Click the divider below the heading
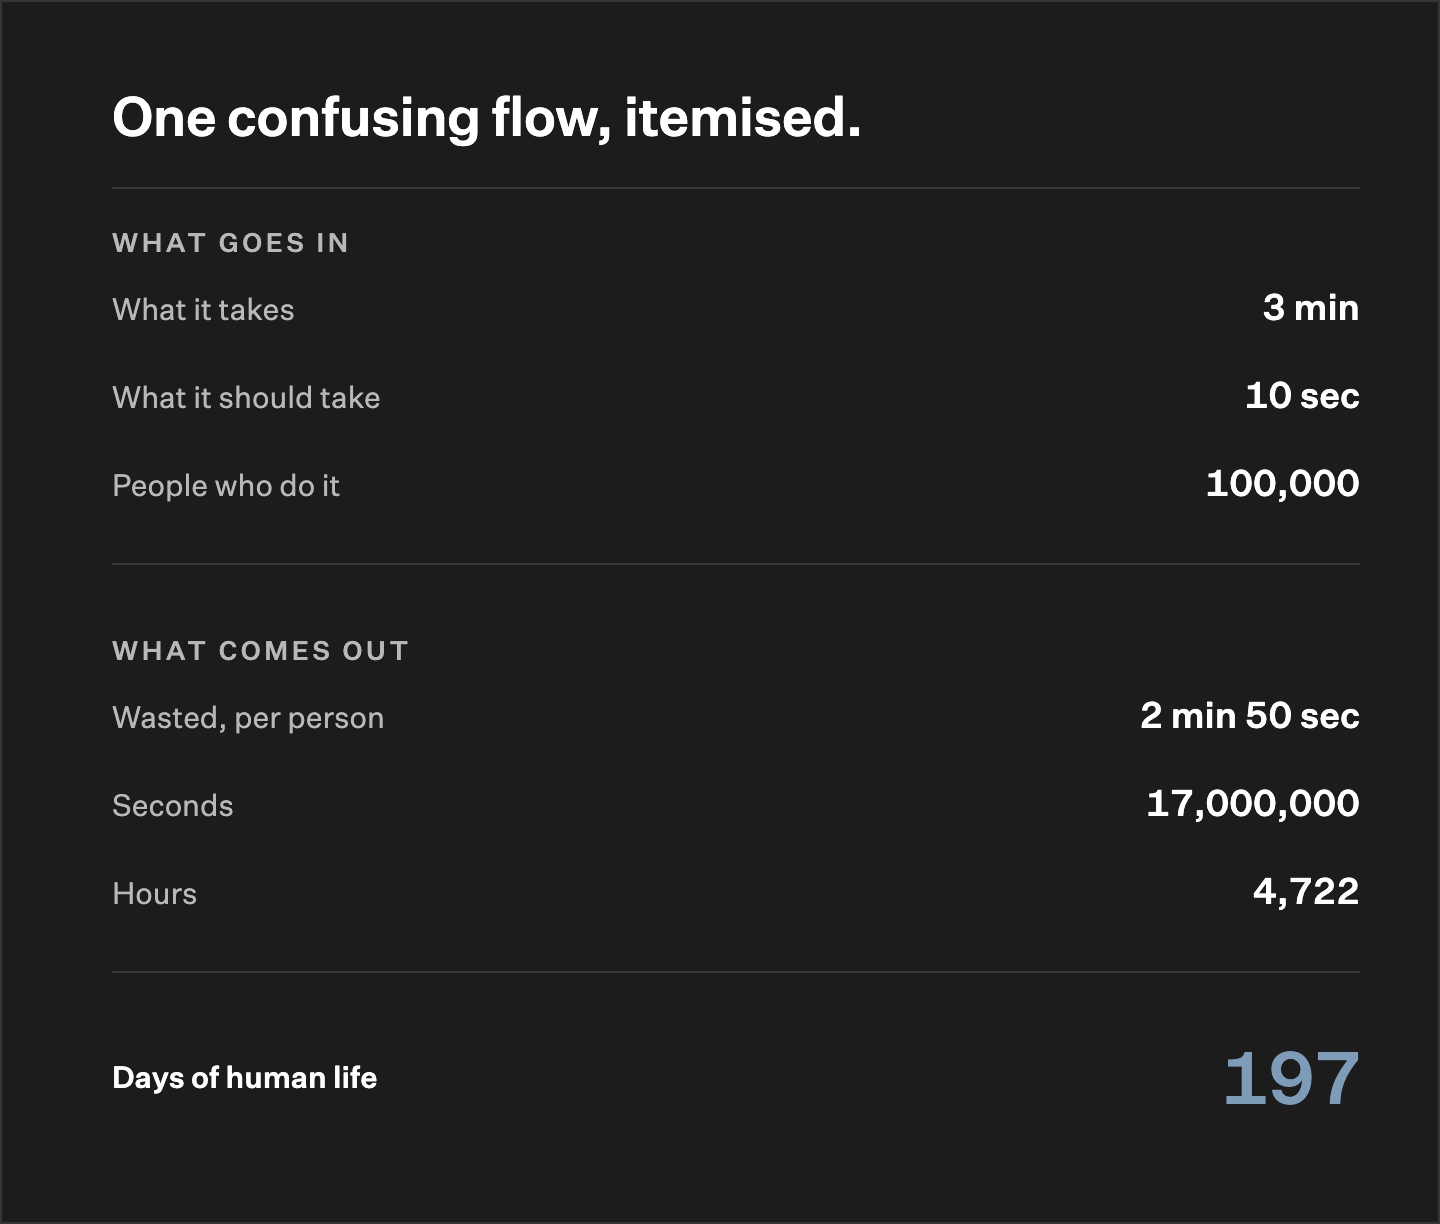1440x1224 pixels. pos(736,188)
